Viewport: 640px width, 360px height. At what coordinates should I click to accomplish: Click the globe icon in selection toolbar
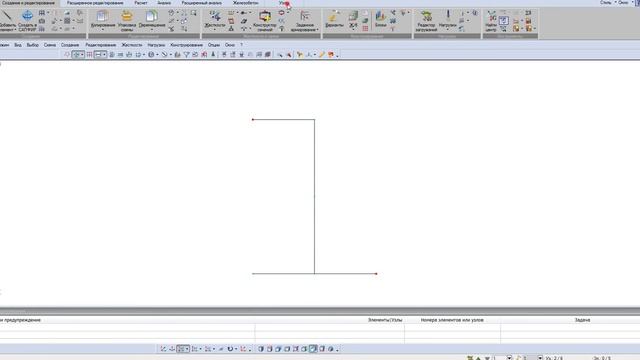151,55
